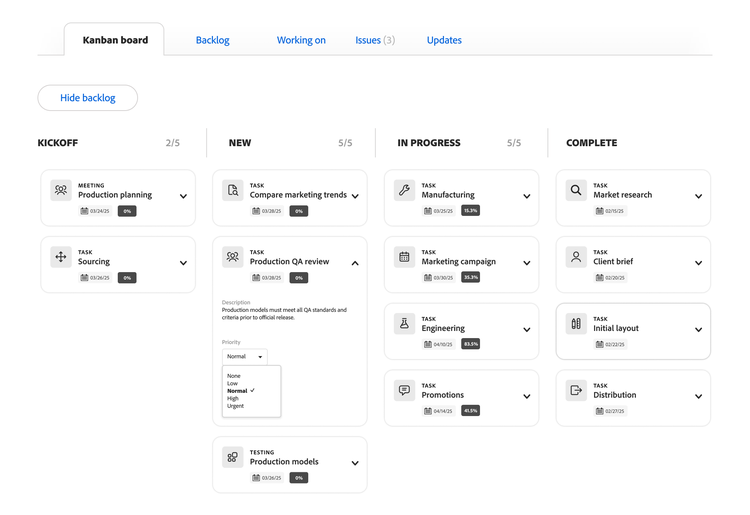Click the NEW column heading
Screen dimensions: 750x515
pos(240,142)
